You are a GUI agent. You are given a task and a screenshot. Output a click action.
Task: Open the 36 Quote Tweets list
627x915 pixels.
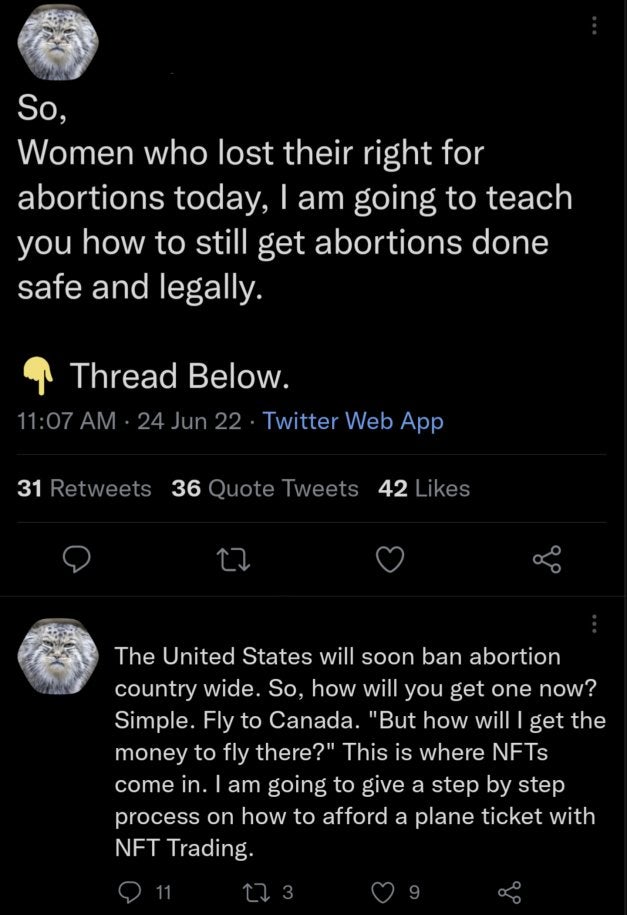pos(265,488)
